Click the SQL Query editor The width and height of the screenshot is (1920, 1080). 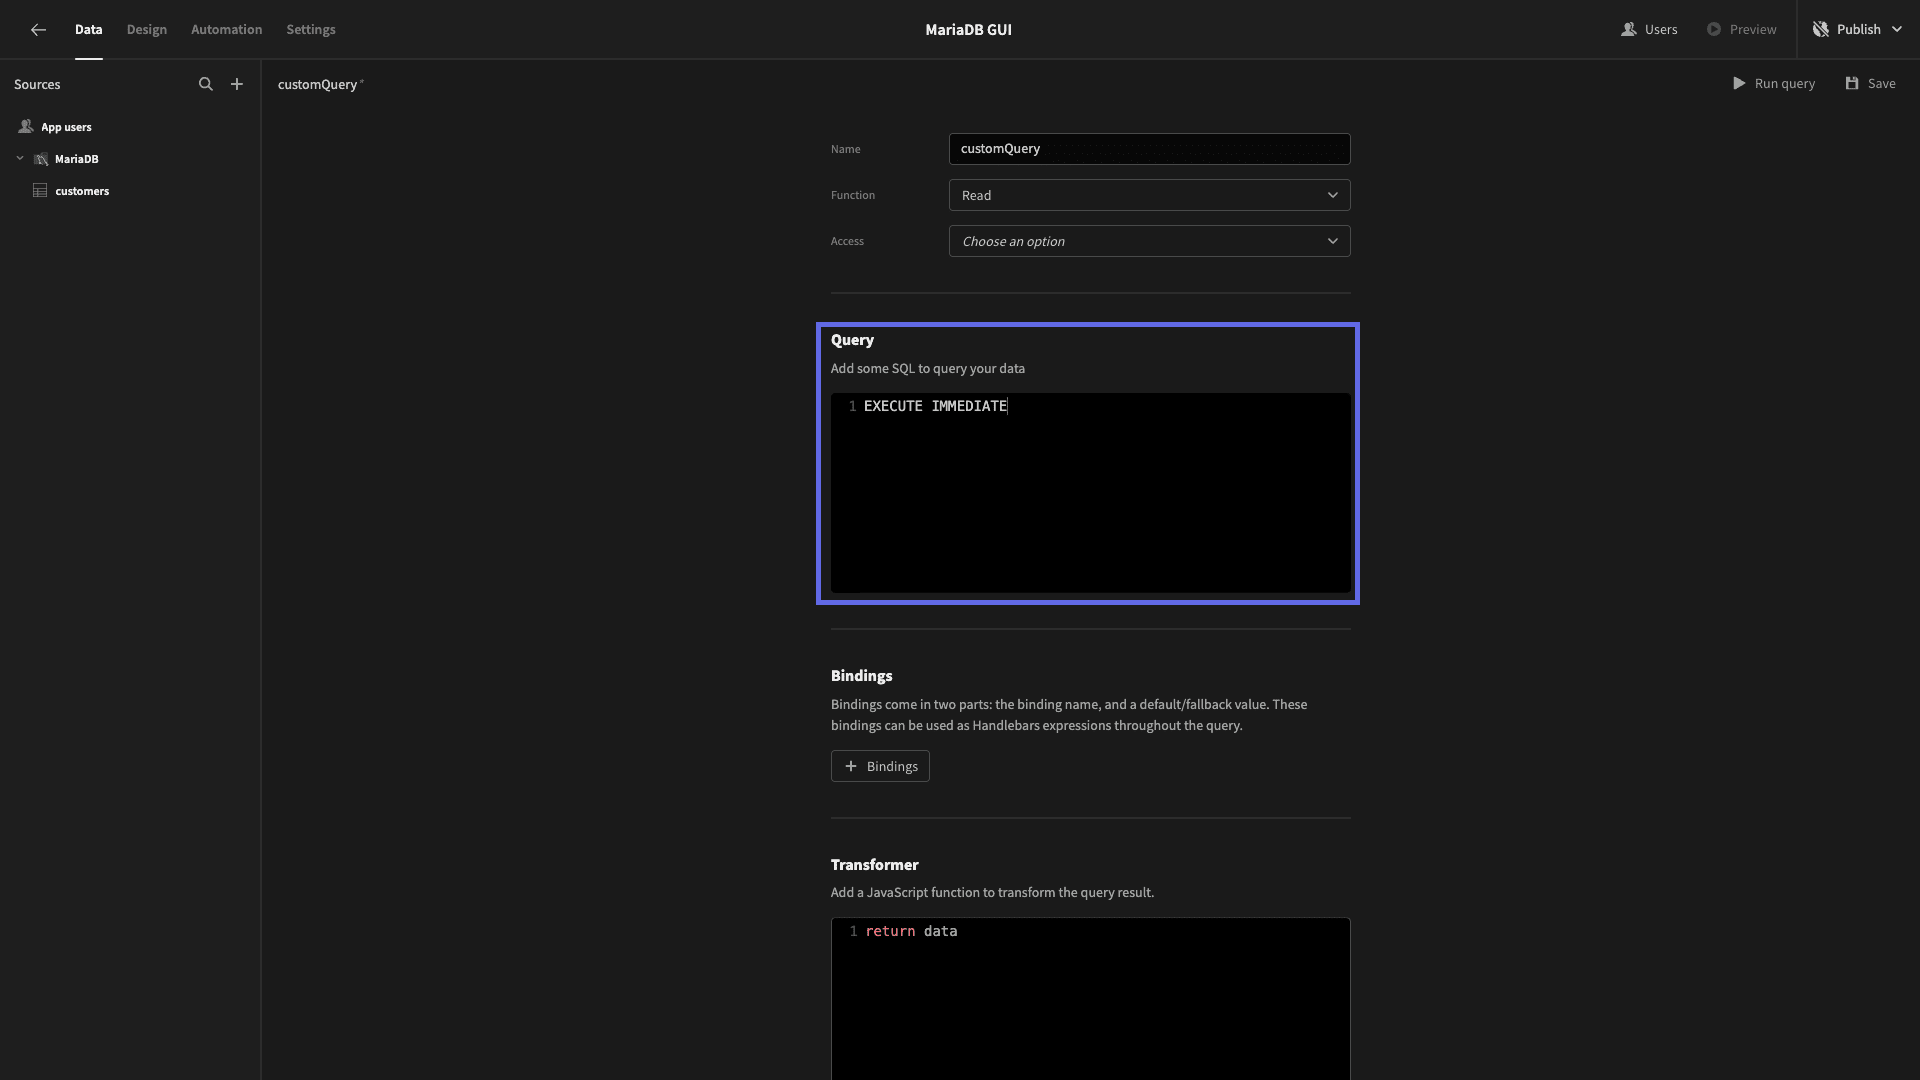coord(1090,493)
